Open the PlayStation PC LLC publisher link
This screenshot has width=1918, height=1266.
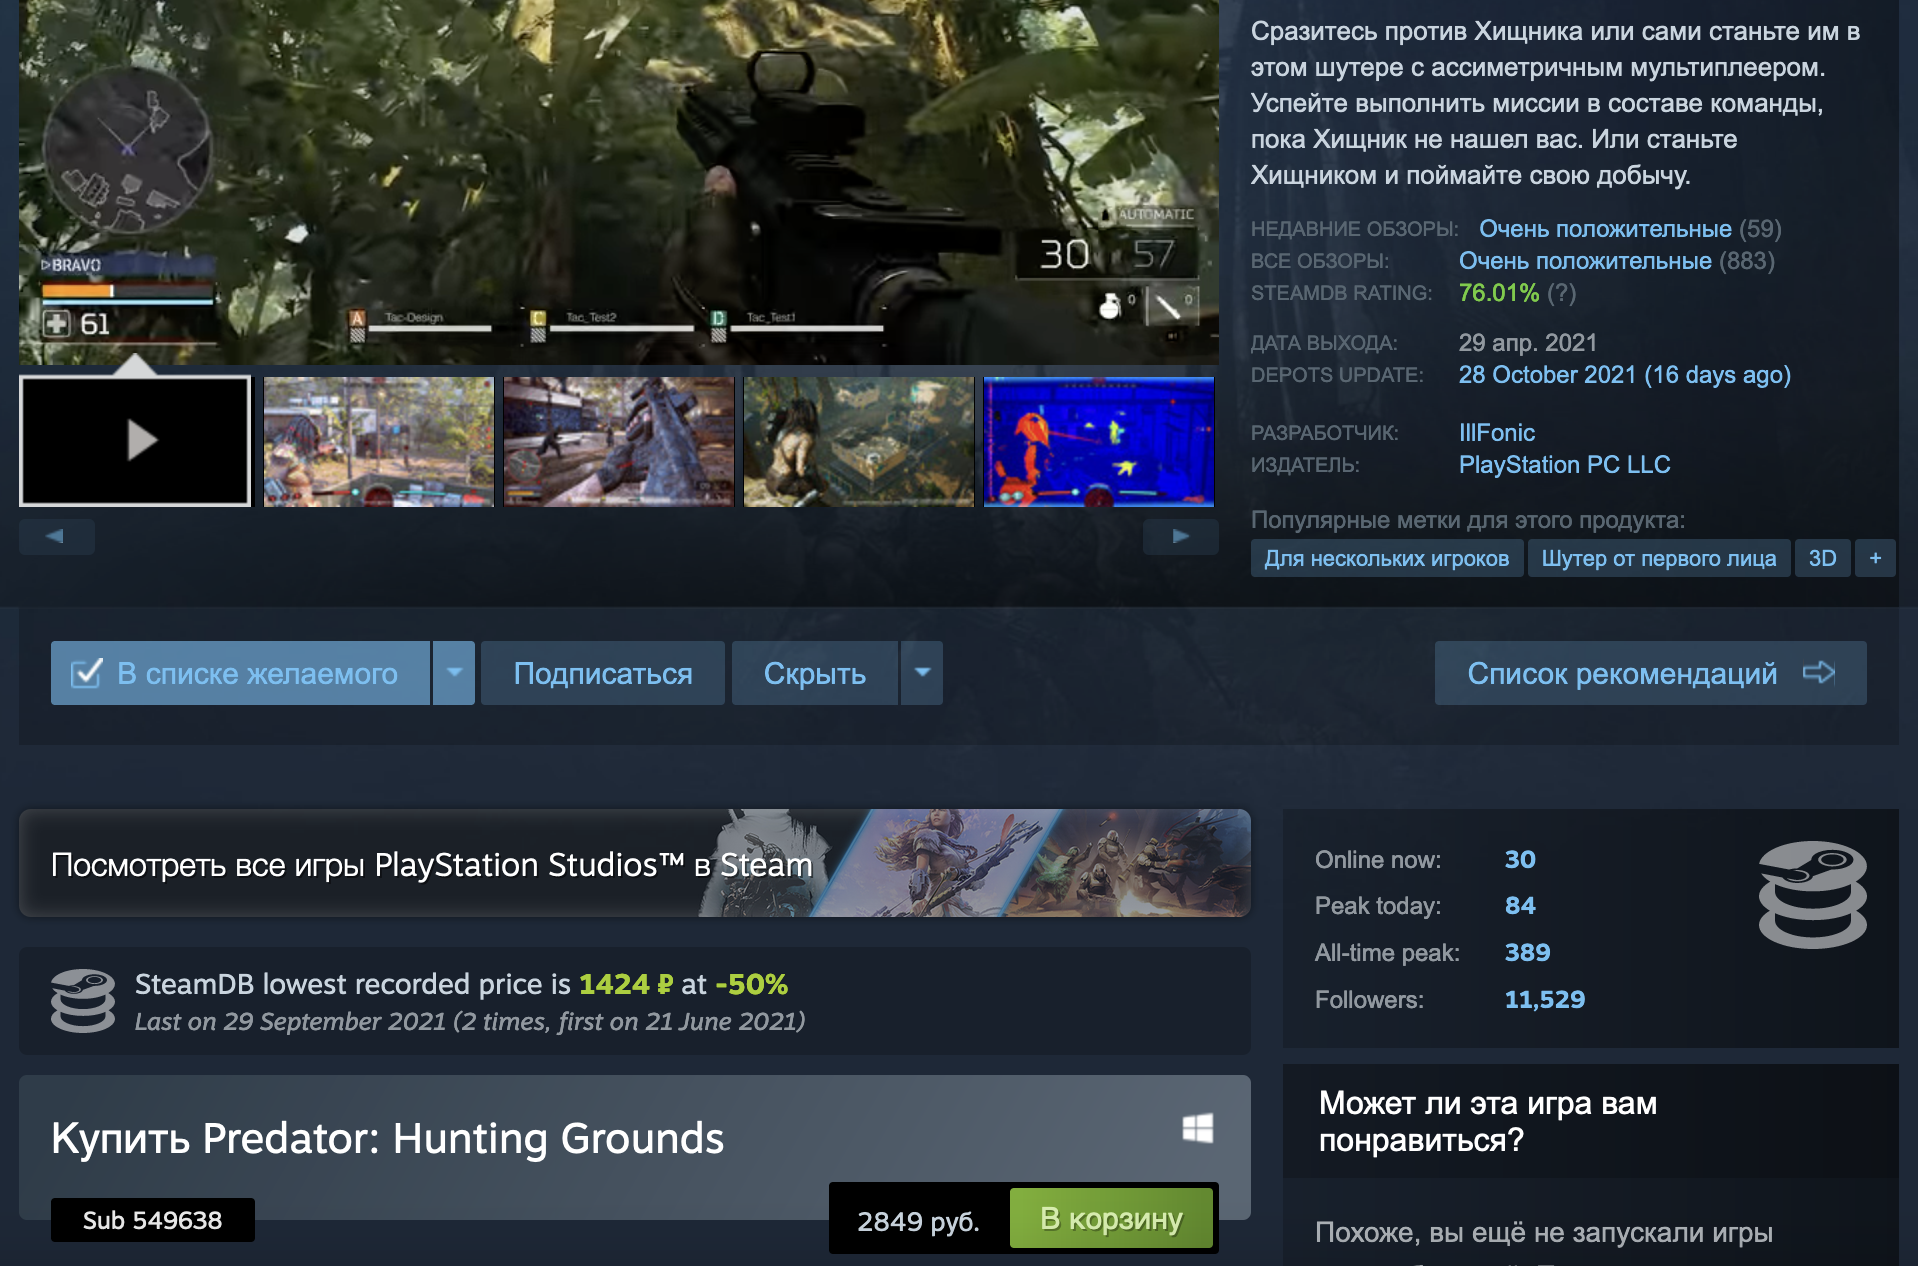(x=1564, y=465)
